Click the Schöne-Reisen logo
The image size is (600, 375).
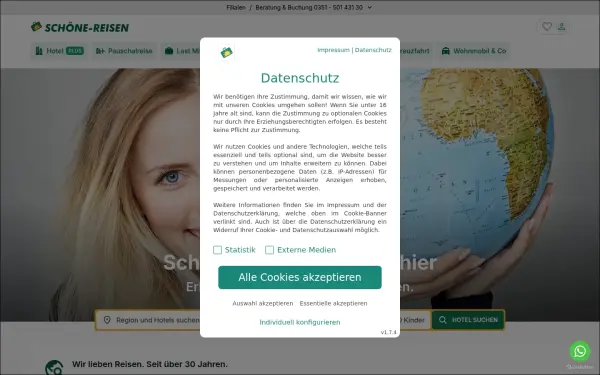click(x=80, y=27)
